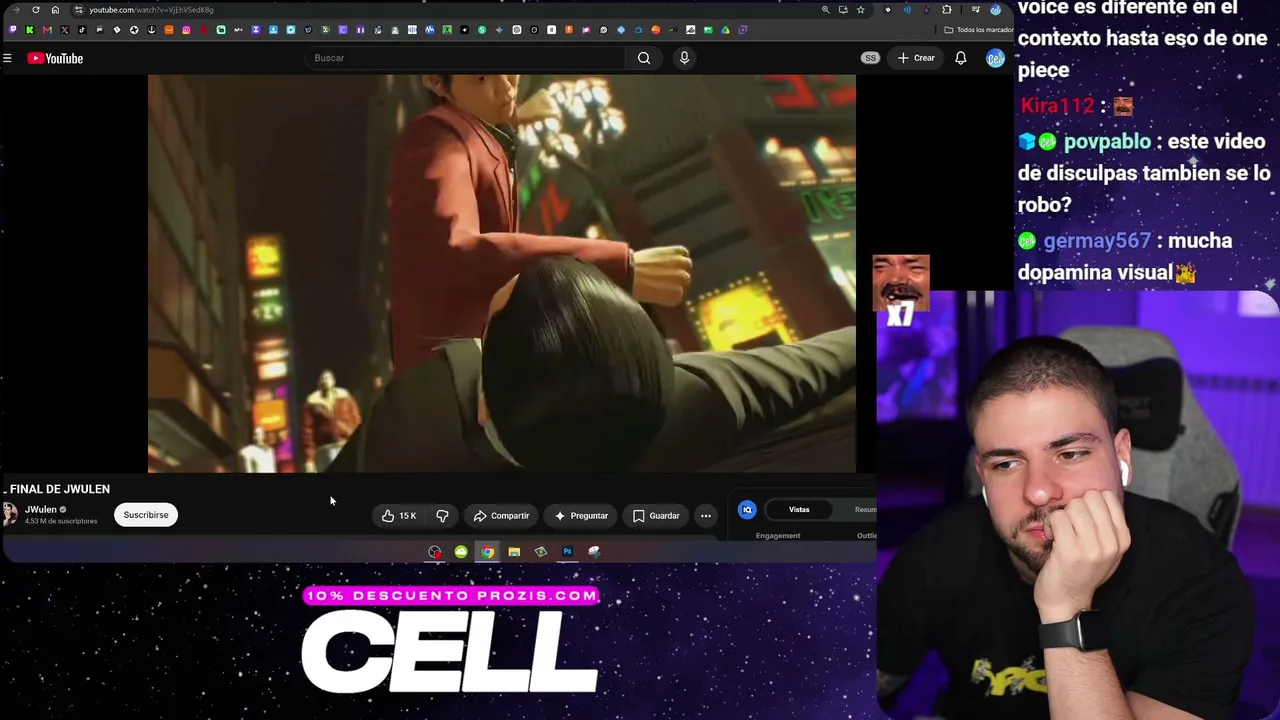This screenshot has width=1280, height=720.
Task: Click the video title 'FINAL DE JWULEN'
Action: tap(60, 489)
